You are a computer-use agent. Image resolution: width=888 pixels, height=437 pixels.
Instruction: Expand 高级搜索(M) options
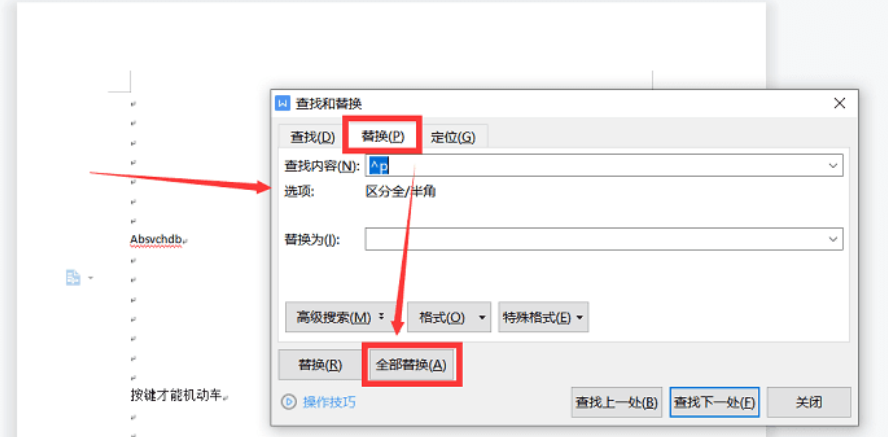tap(341, 318)
